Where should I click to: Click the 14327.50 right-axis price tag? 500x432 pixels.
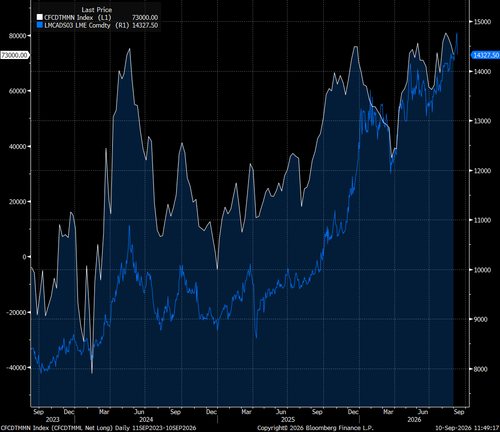485,55
